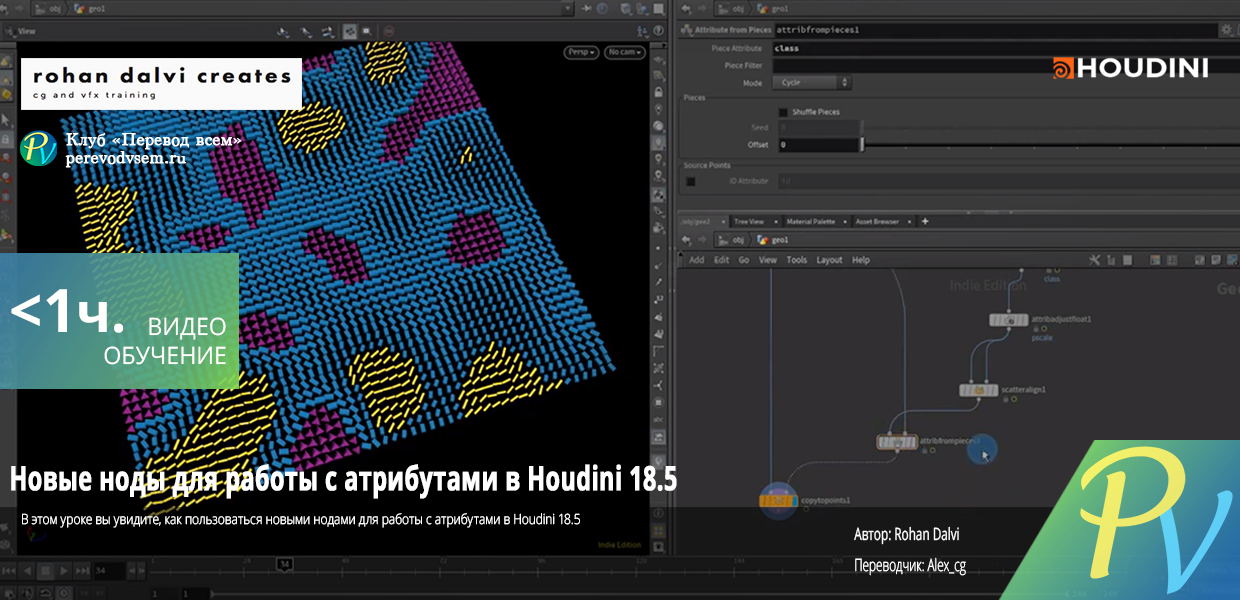Click the pscale label under attribadjustfloat1
The height and width of the screenshot is (600, 1240).
point(1042,338)
